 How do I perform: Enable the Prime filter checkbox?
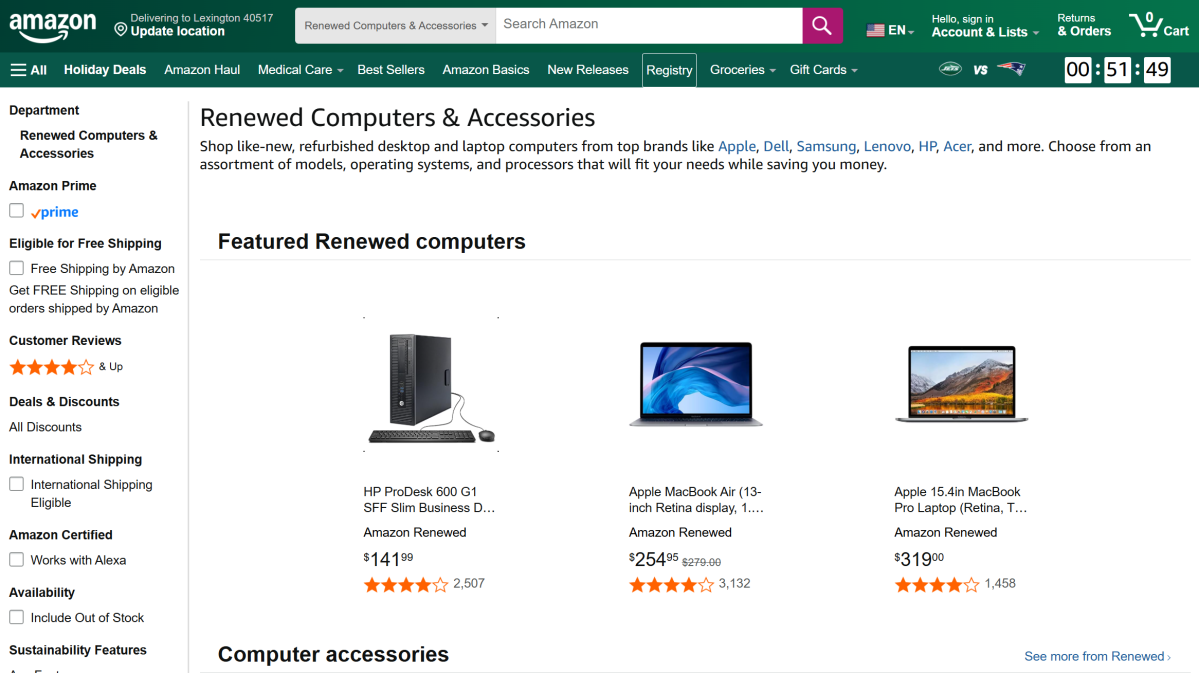coord(17,211)
